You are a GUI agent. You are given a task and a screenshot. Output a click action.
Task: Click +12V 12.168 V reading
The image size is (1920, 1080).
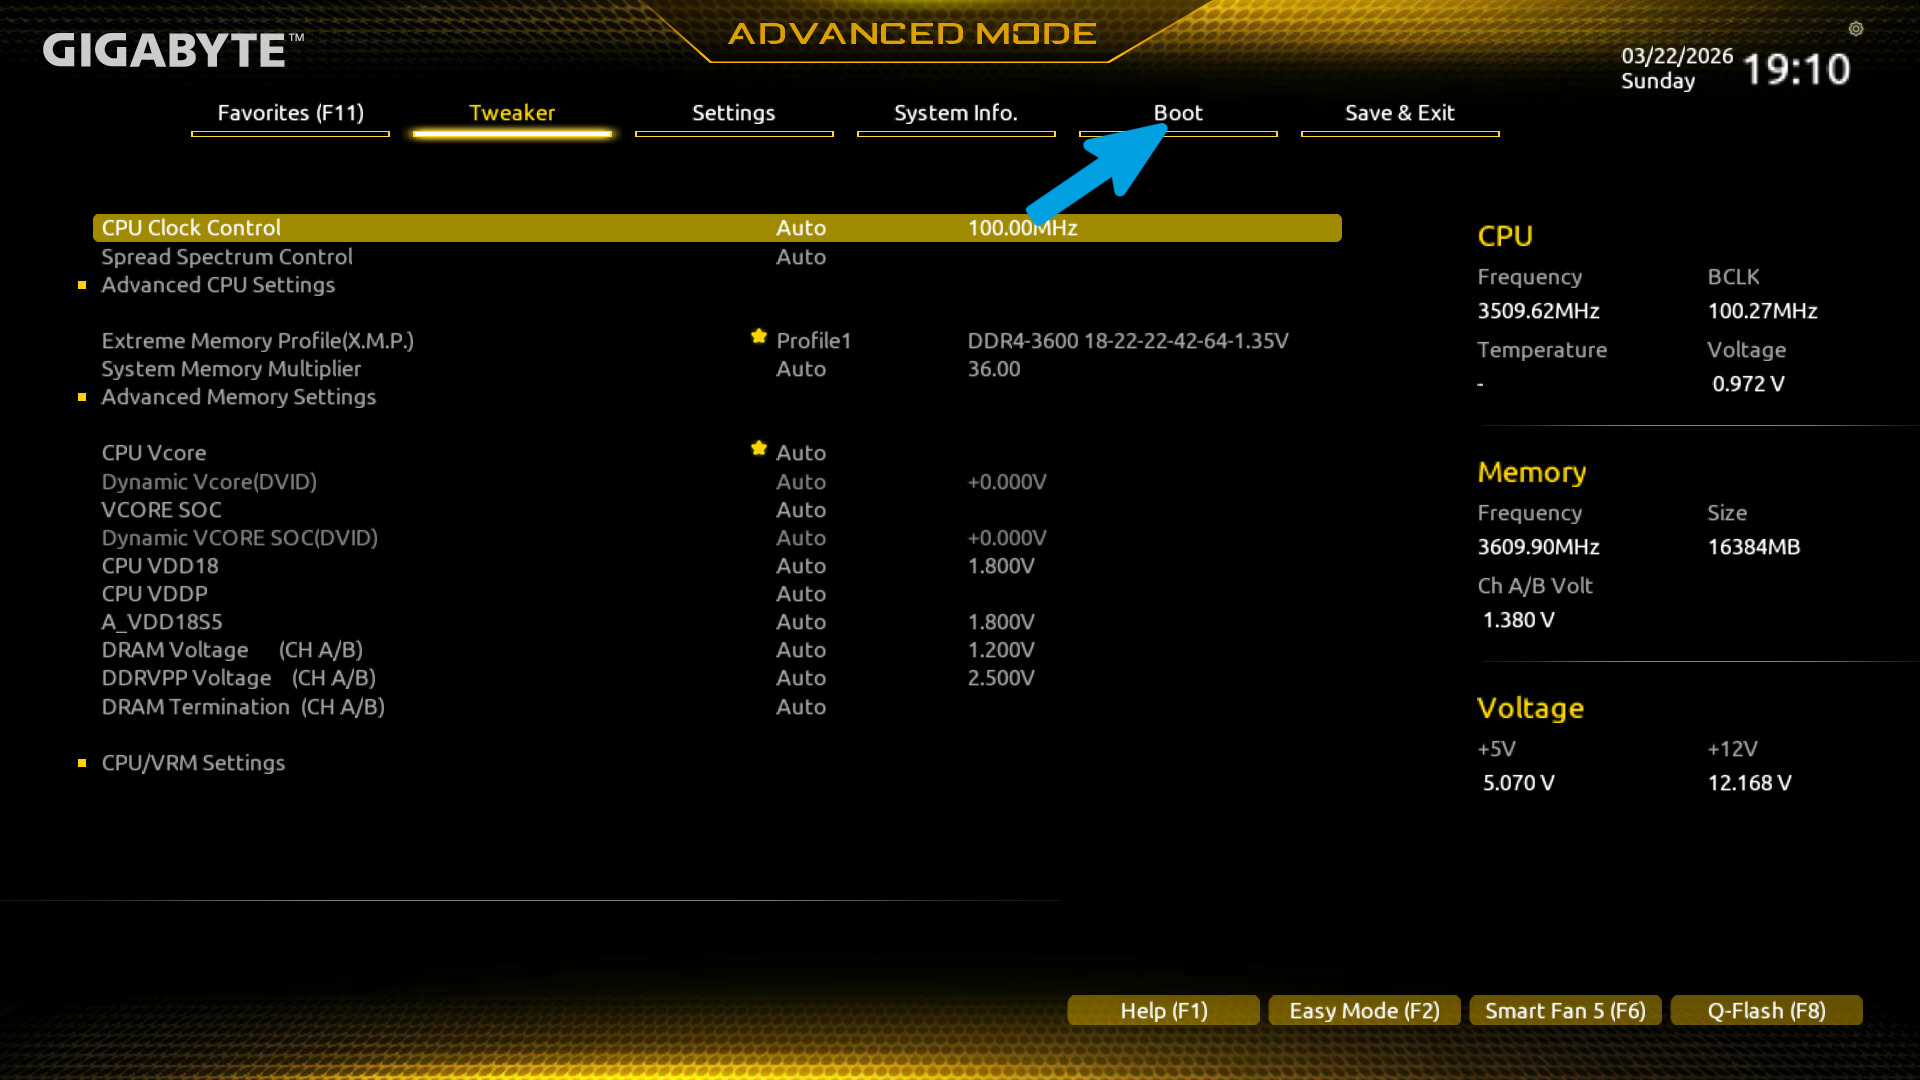pos(1749,783)
